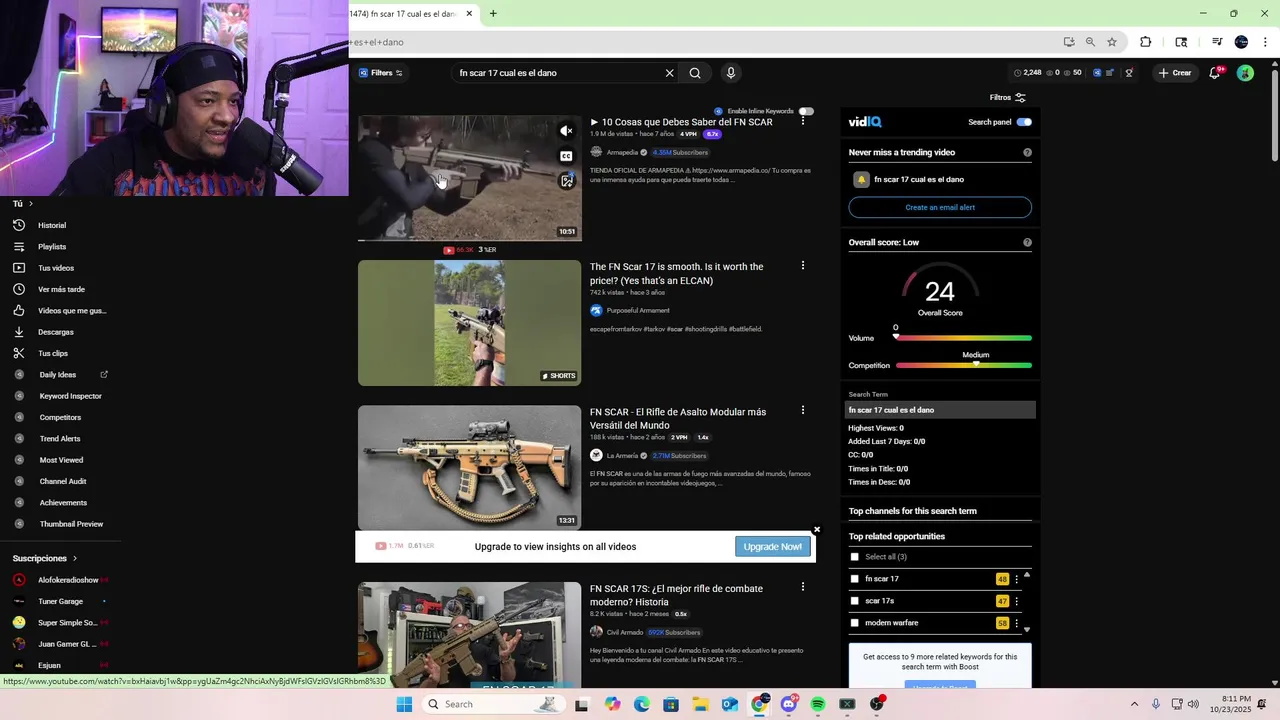
Task: Check the scar 17s keyword
Action: [854, 601]
